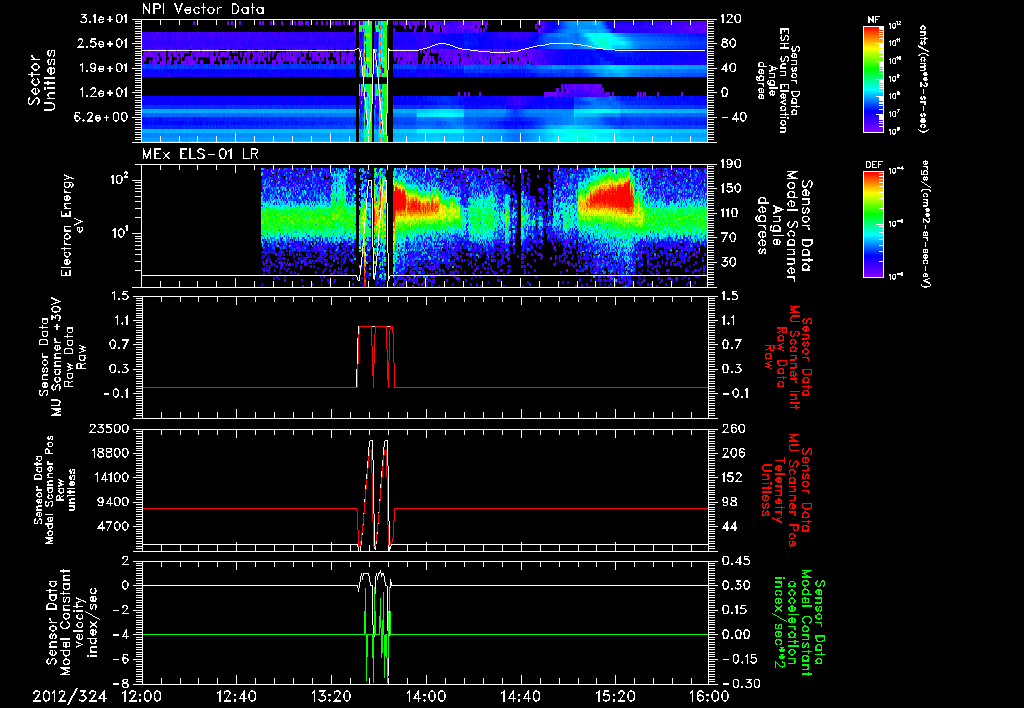Click the "13:20" time axis label
Image resolution: width=1024 pixels, height=708 pixels.
pyautogui.click(x=331, y=696)
